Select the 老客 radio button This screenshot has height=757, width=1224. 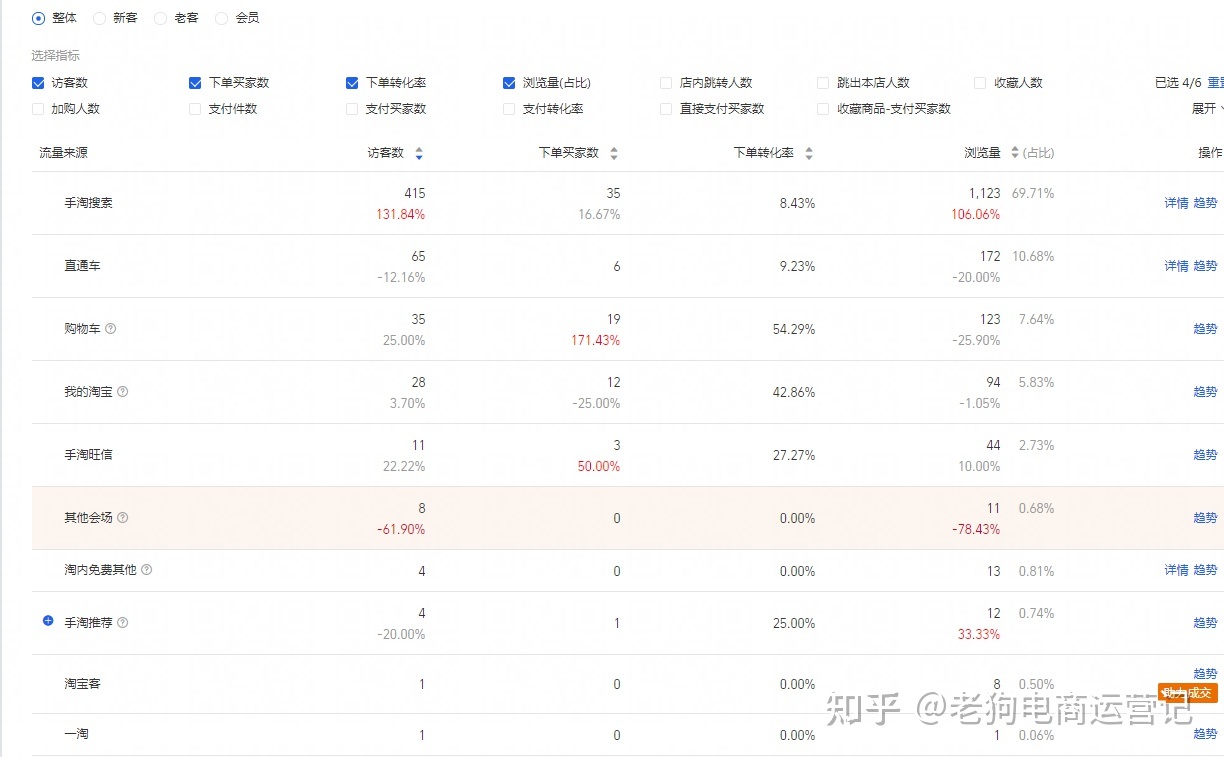tap(160, 18)
